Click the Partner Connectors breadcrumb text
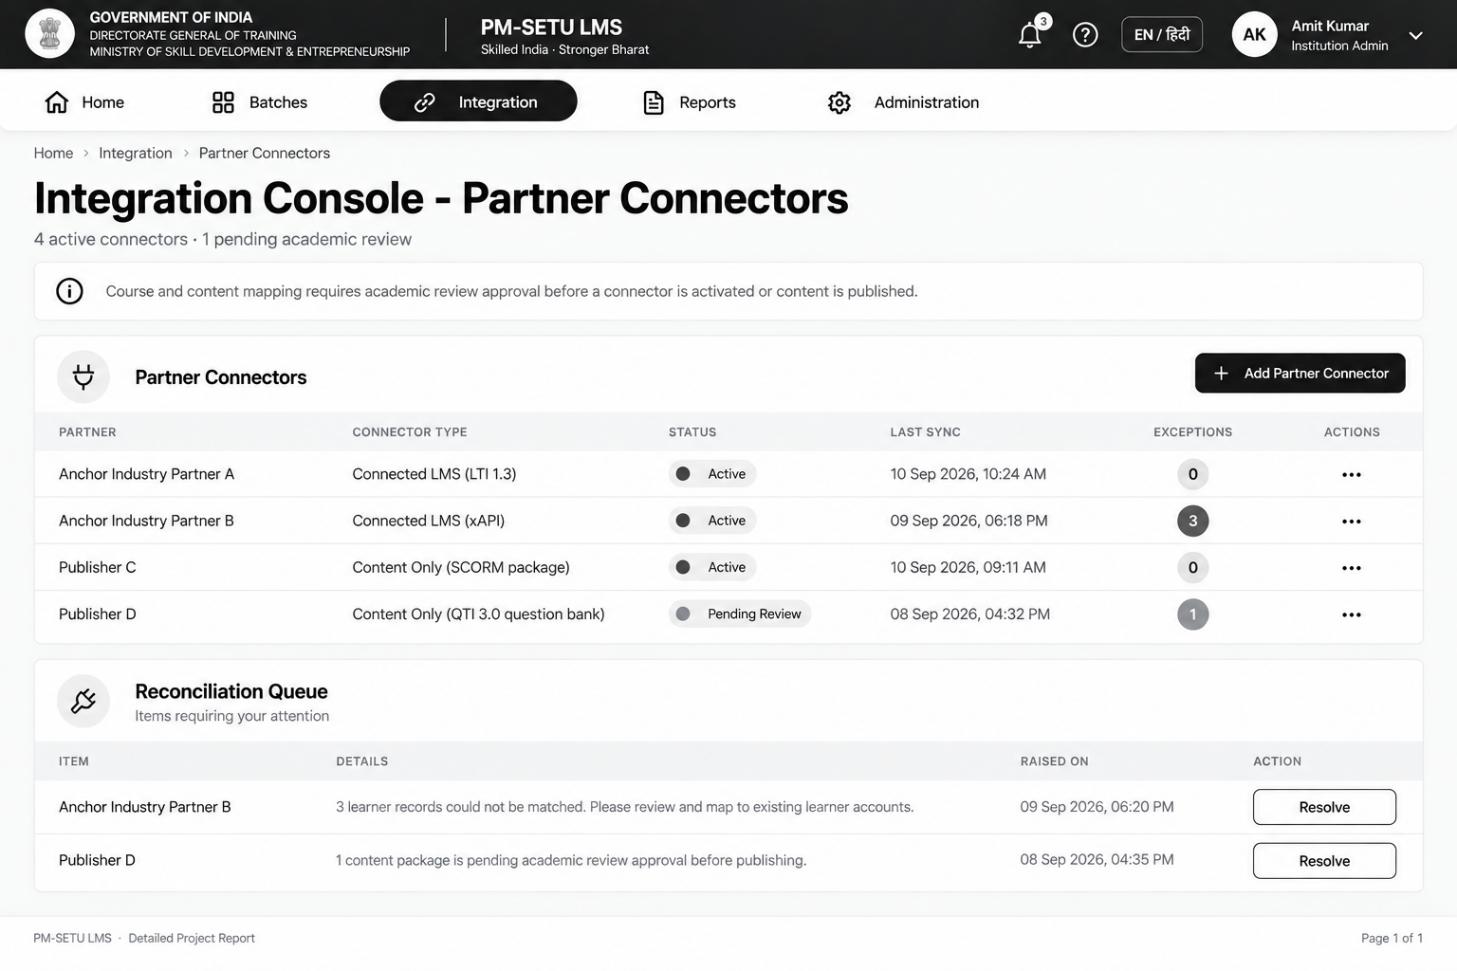 click(264, 153)
